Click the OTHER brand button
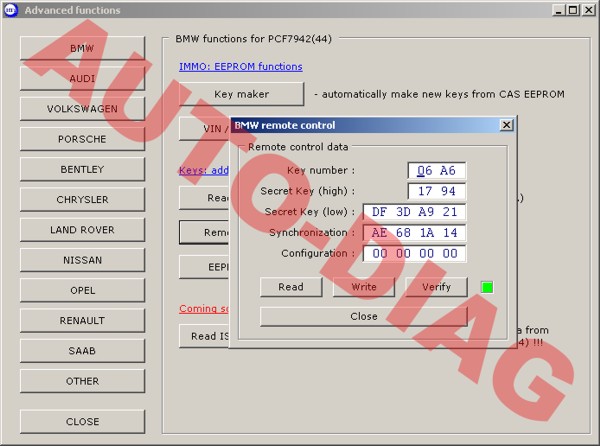The height and width of the screenshot is (446, 600). (x=82, y=381)
